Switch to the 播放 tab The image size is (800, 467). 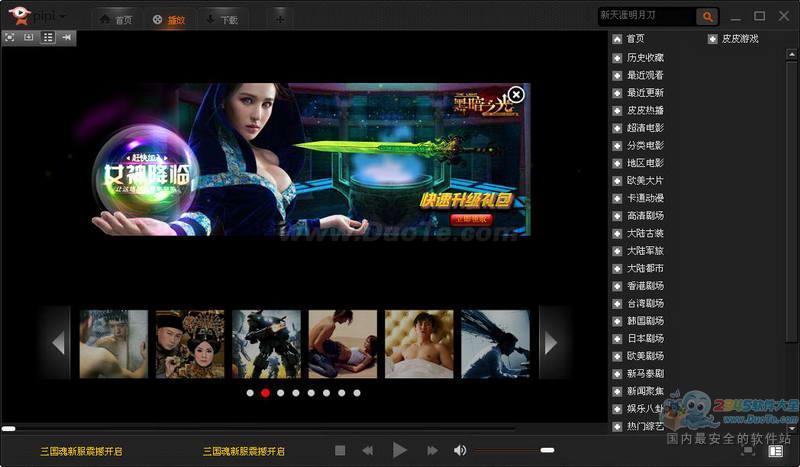(169, 20)
